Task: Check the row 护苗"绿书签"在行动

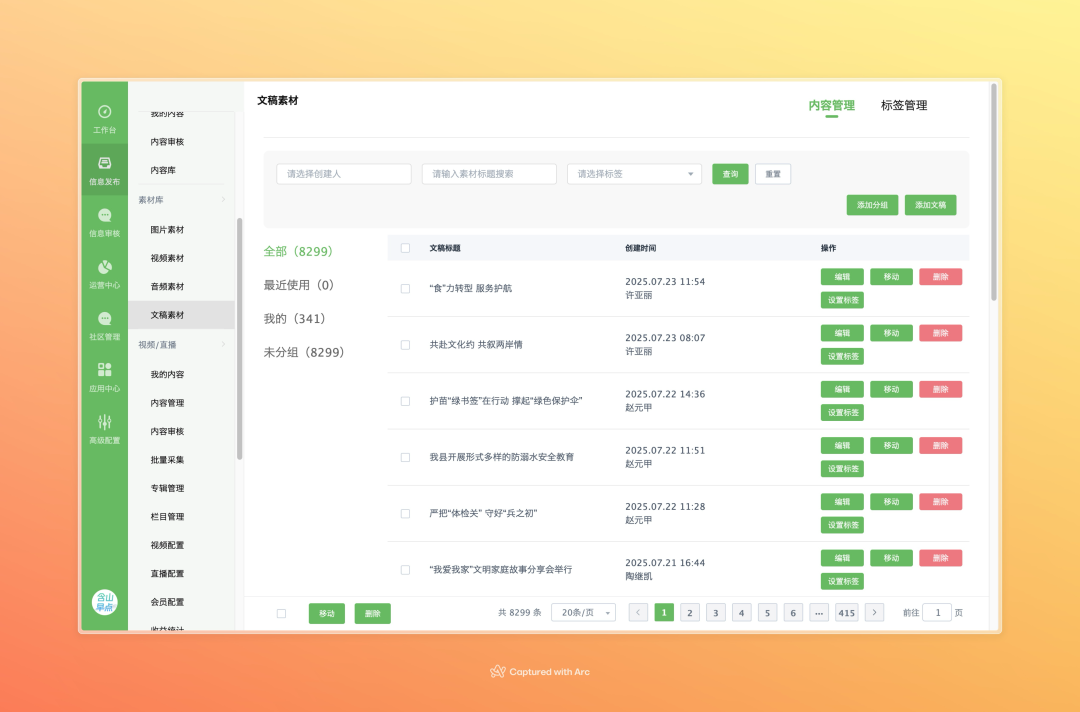Action: tap(406, 401)
